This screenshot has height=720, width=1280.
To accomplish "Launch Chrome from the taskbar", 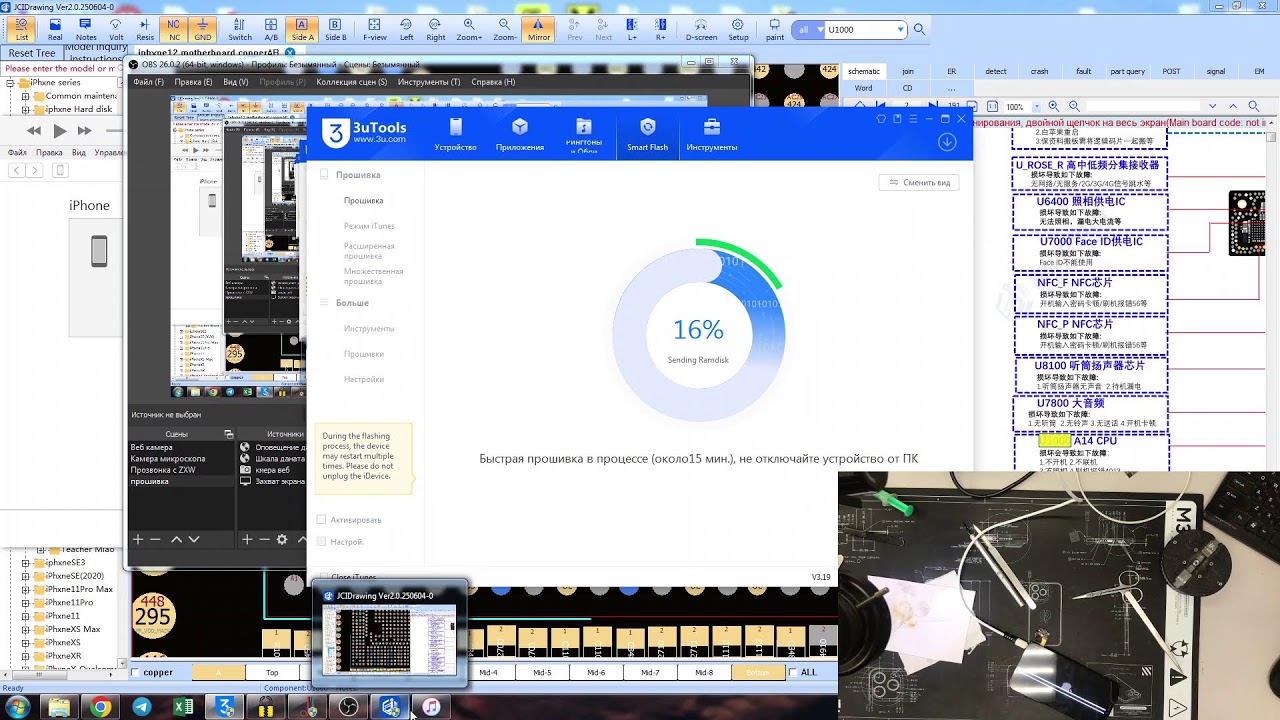I will point(101,707).
